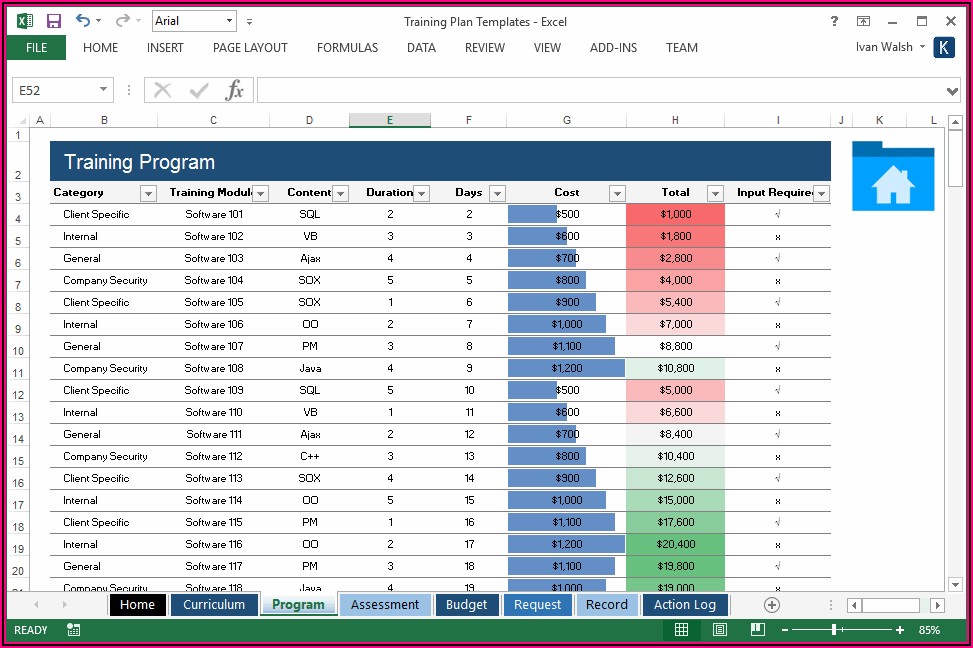Click the green FILE button

point(36,48)
